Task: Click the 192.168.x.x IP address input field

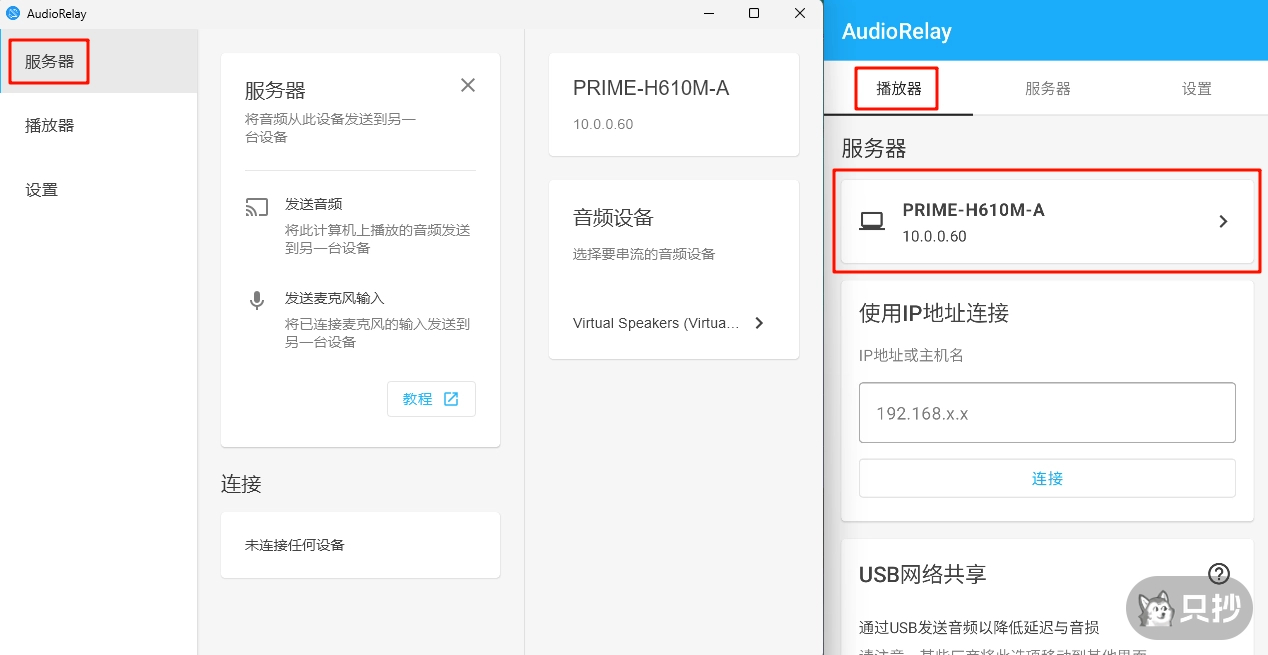Action: coord(1047,413)
